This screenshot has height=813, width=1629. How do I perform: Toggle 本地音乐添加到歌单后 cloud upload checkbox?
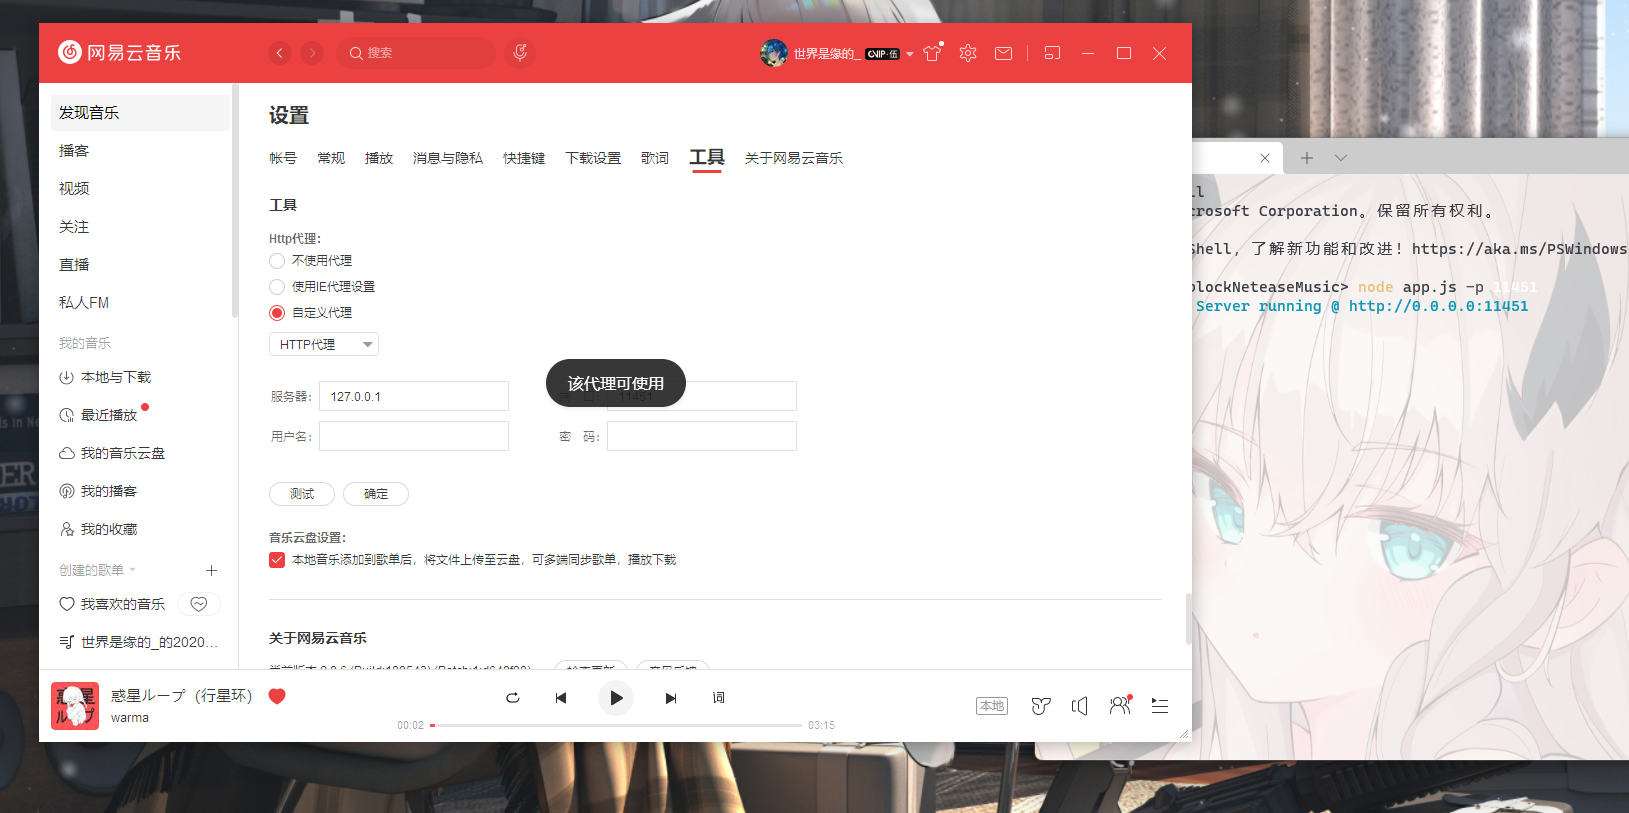[x=277, y=560]
